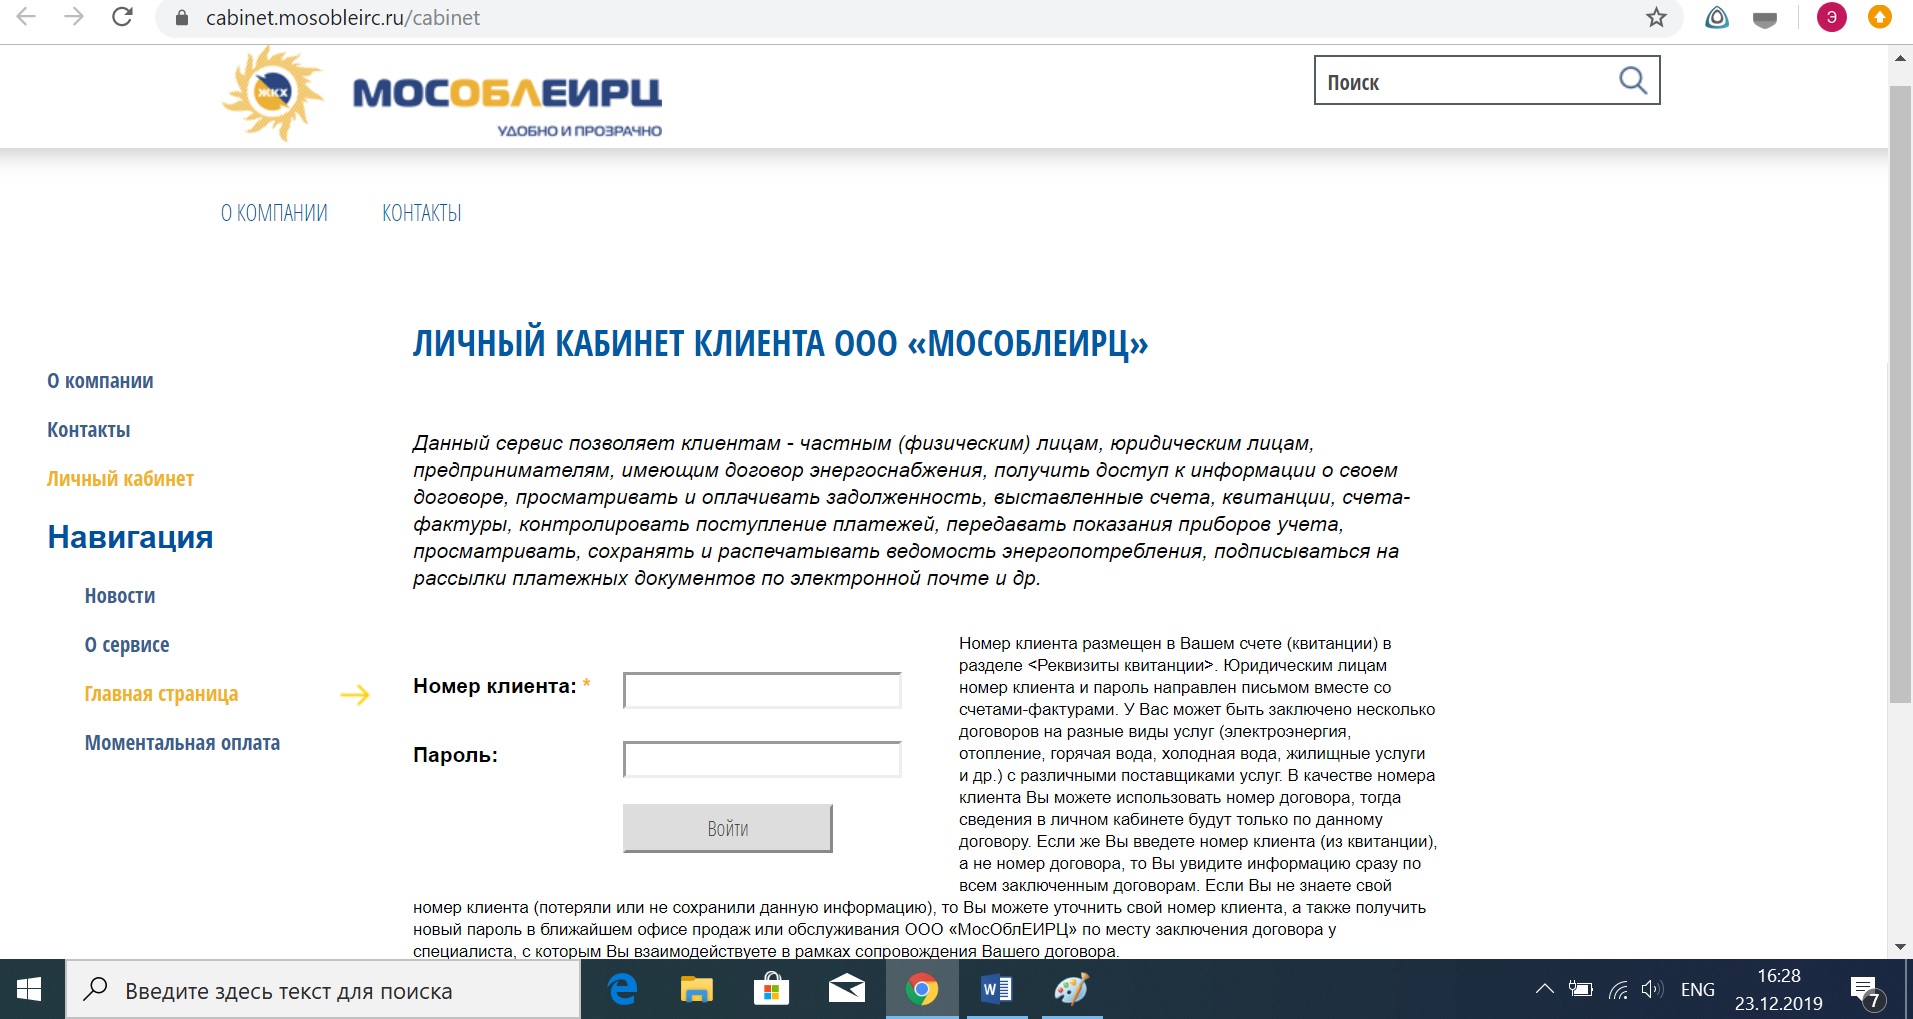Screen dimensions: 1913x1019
Task: Bookmark this page with the star icon
Action: coord(1656,18)
